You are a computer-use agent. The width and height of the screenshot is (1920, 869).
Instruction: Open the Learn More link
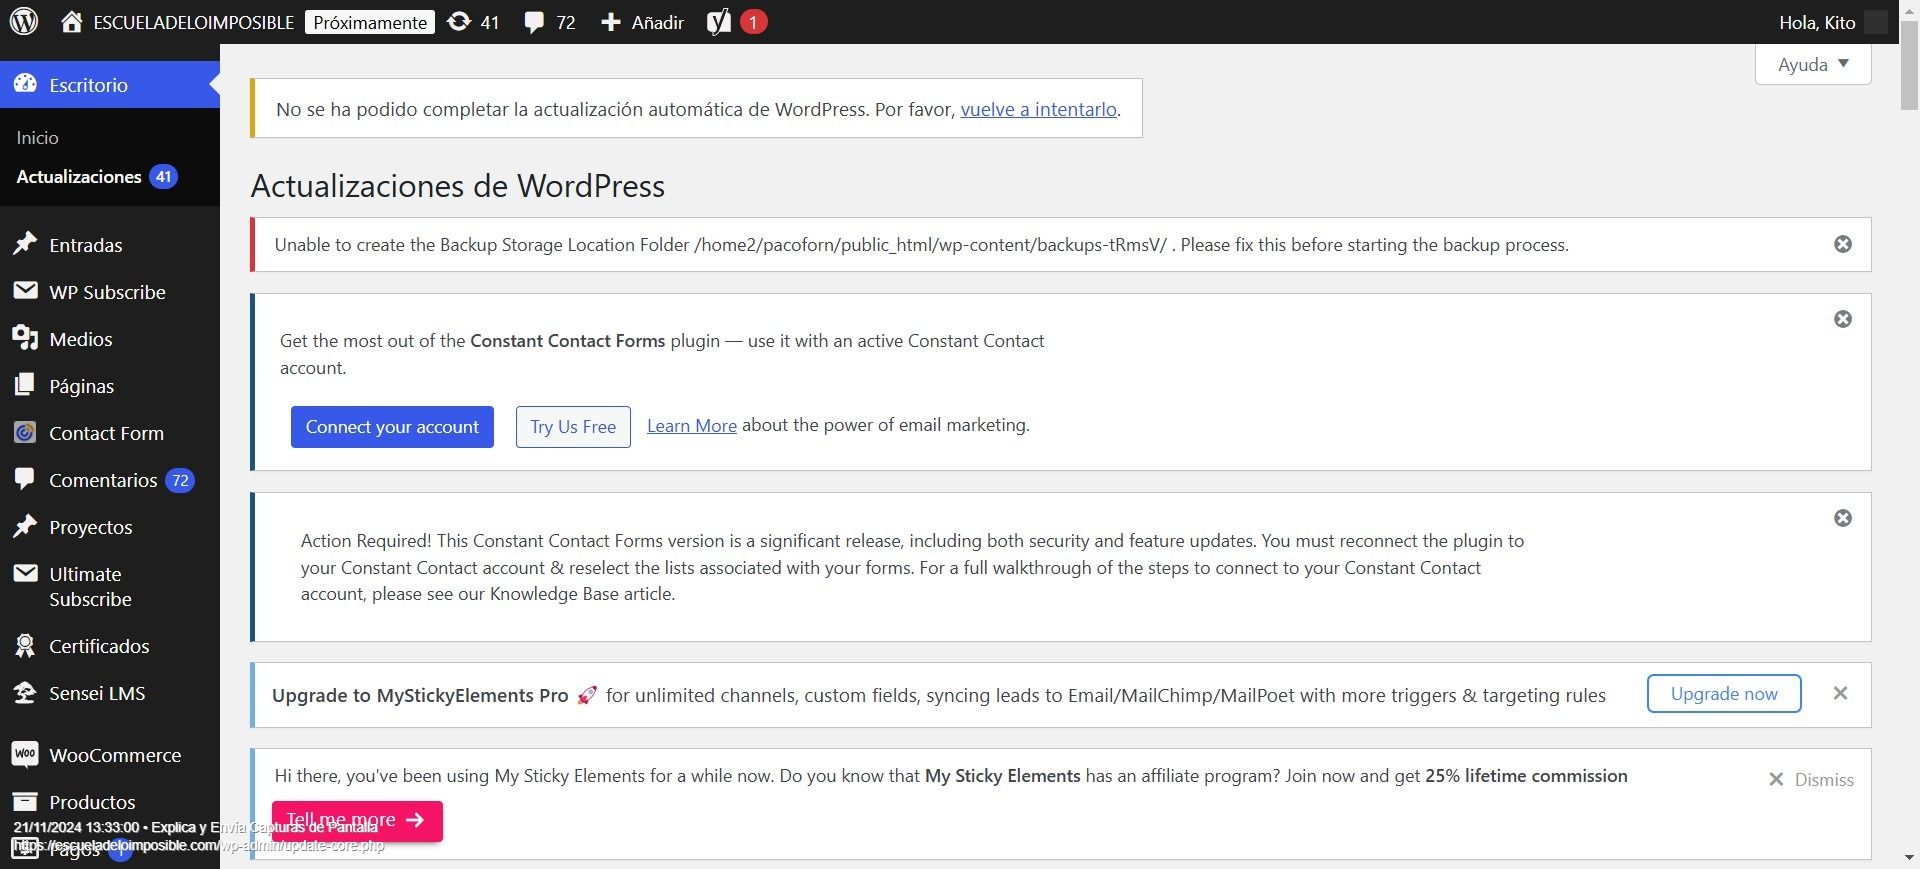point(692,425)
